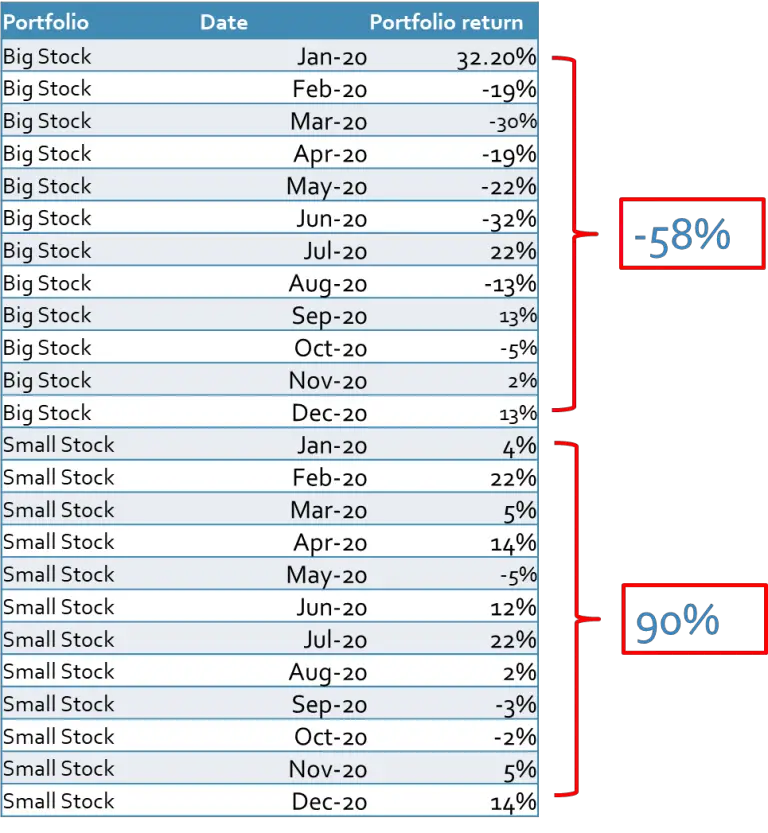Select Big Stock's Mar-20 date cell
Image resolution: width=768 pixels, height=833 pixels.
tap(329, 122)
